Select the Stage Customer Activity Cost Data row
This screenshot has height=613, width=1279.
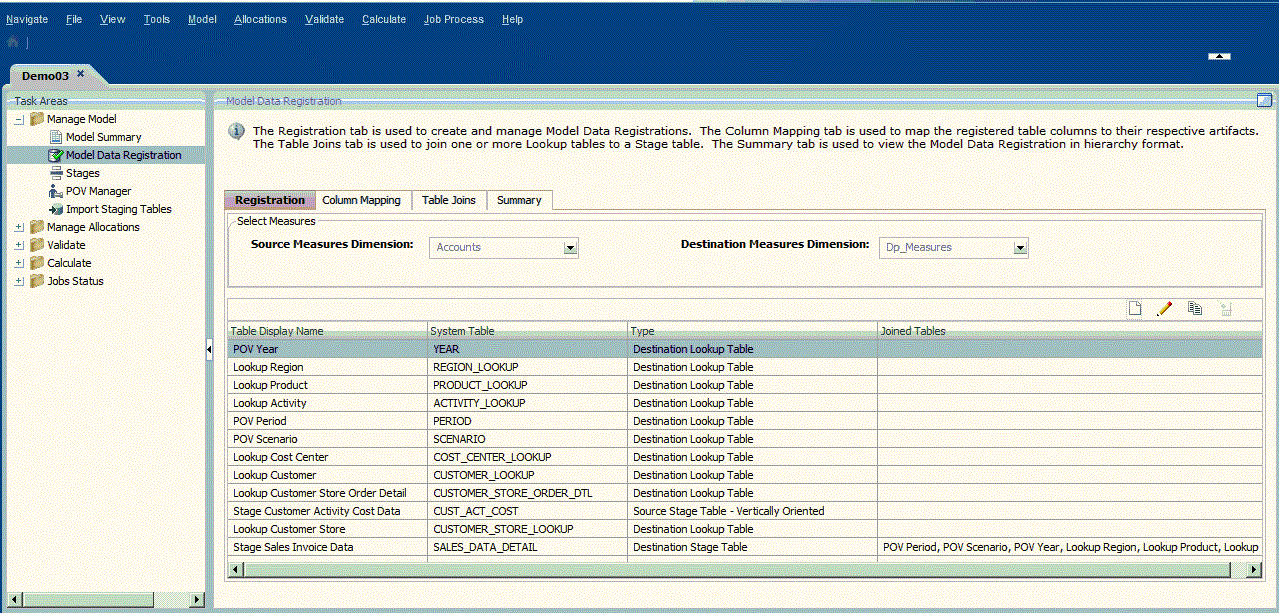[x=745, y=511]
